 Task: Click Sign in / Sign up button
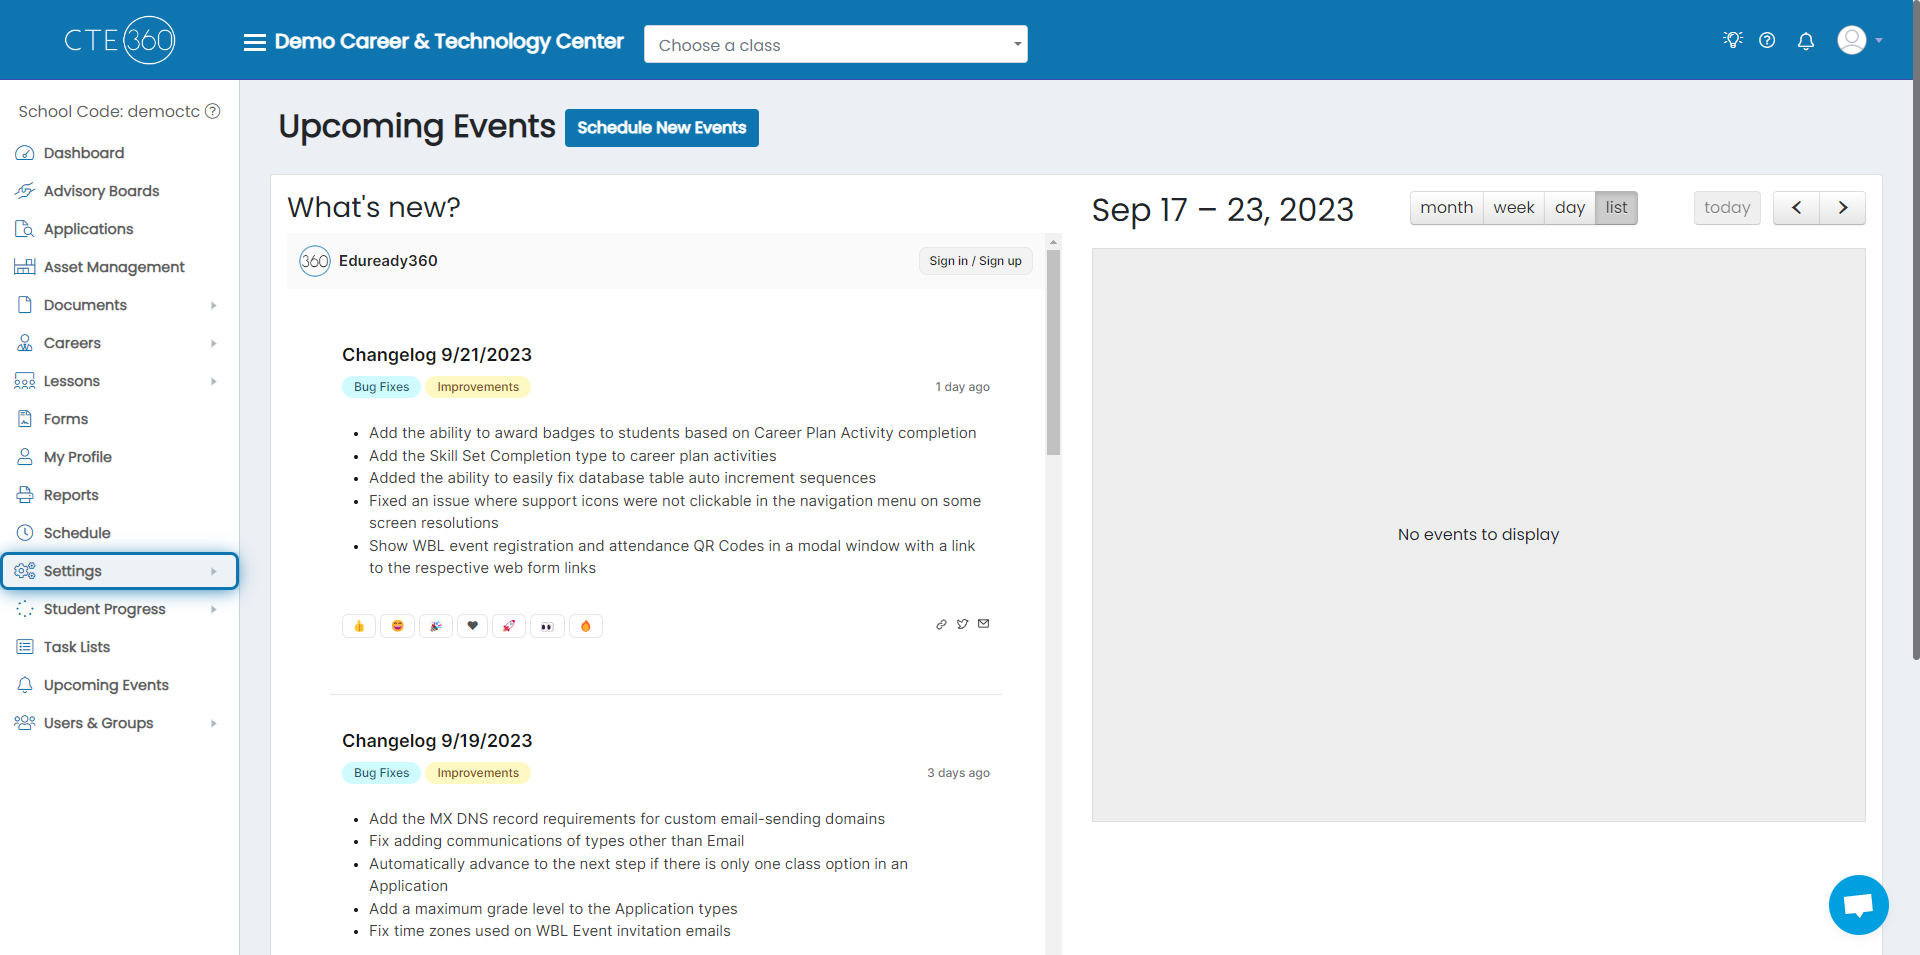(975, 261)
